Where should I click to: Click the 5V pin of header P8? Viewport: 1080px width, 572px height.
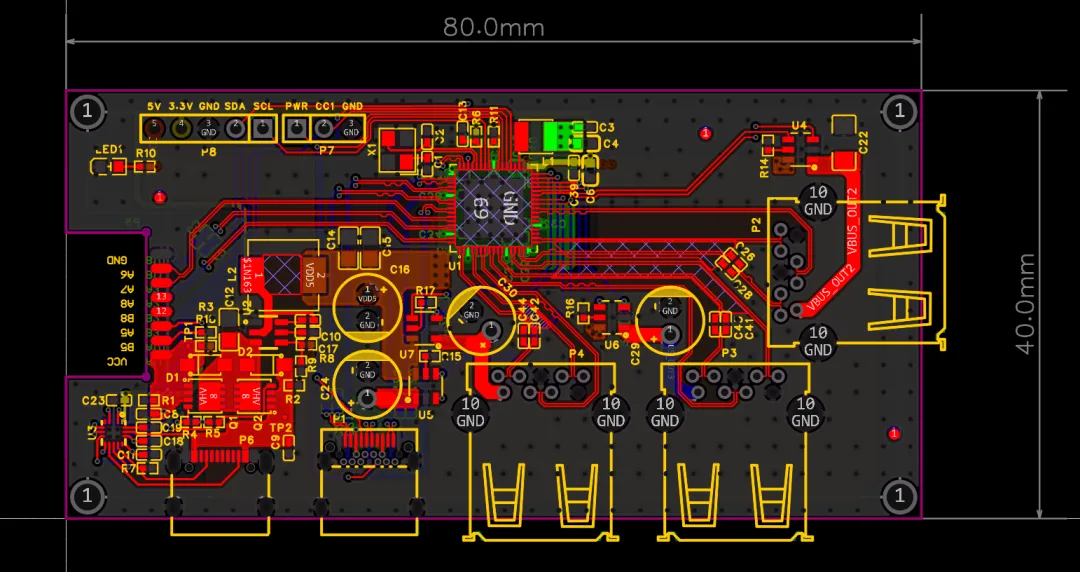[x=154, y=128]
